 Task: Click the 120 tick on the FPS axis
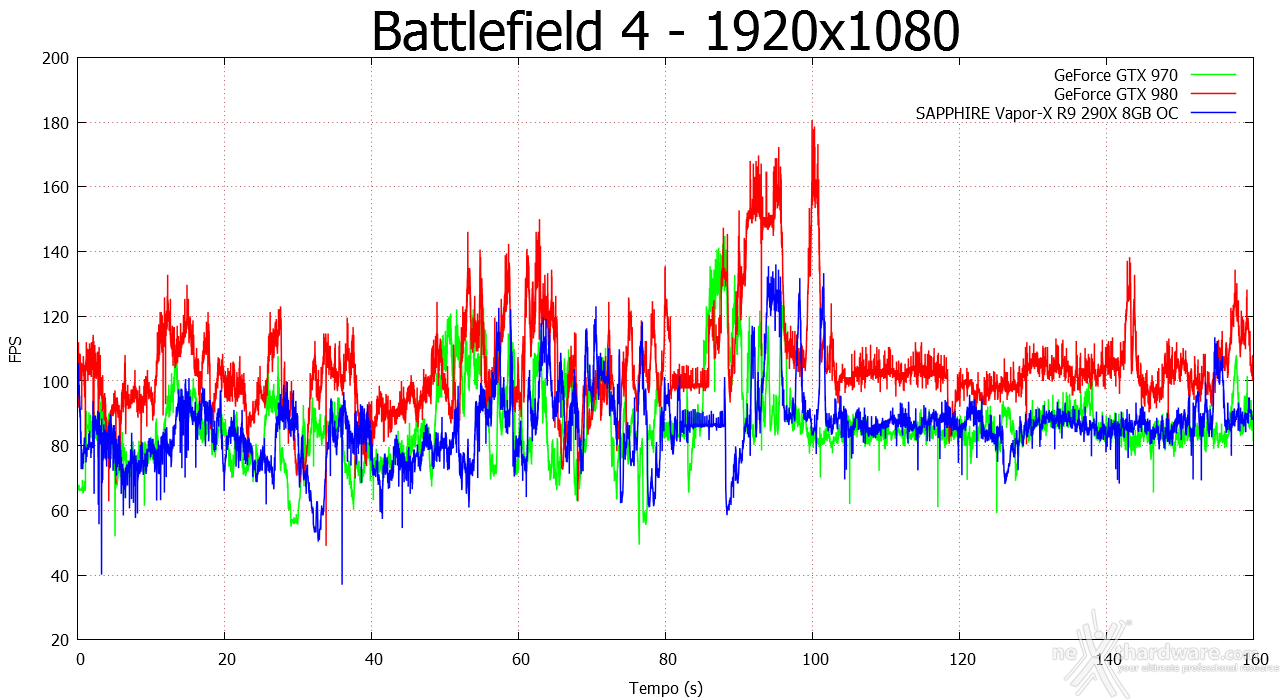[58, 317]
